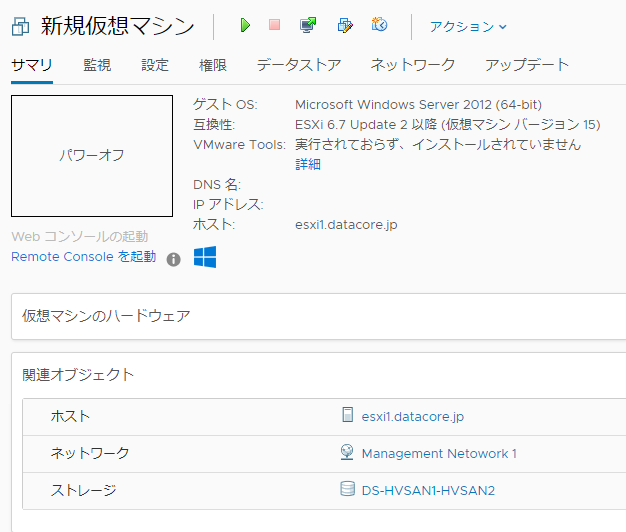The height and width of the screenshot is (532, 626).
Task: Expand the 仮想マシンのハードウェア panel
Action: pyautogui.click(x=319, y=316)
